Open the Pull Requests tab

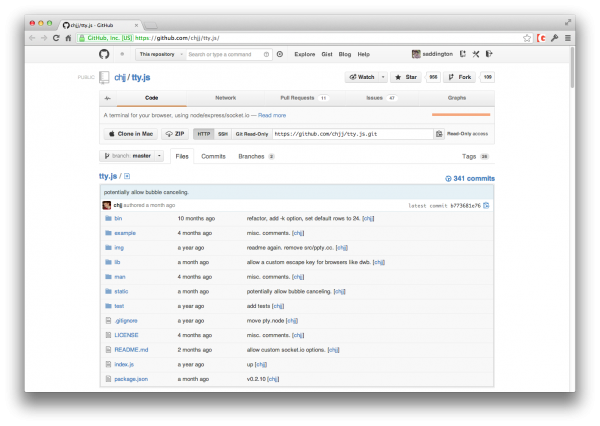click(x=304, y=98)
